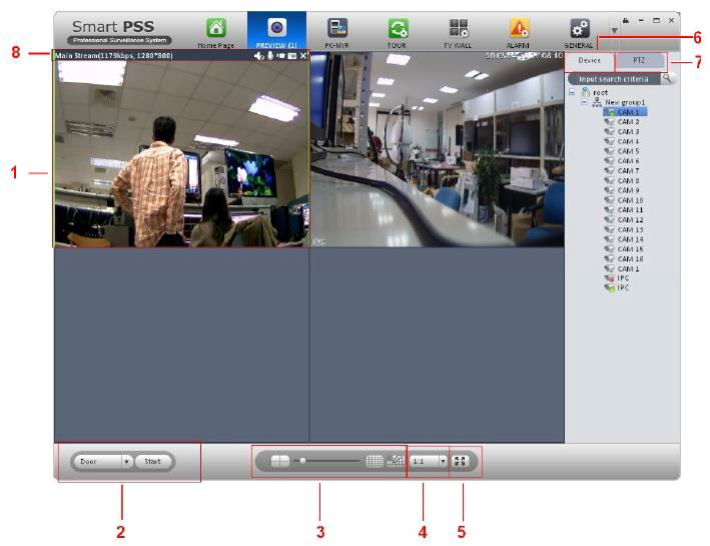Open the 1:1 aspect ratio dropdown
The image size is (710, 546).
point(443,462)
